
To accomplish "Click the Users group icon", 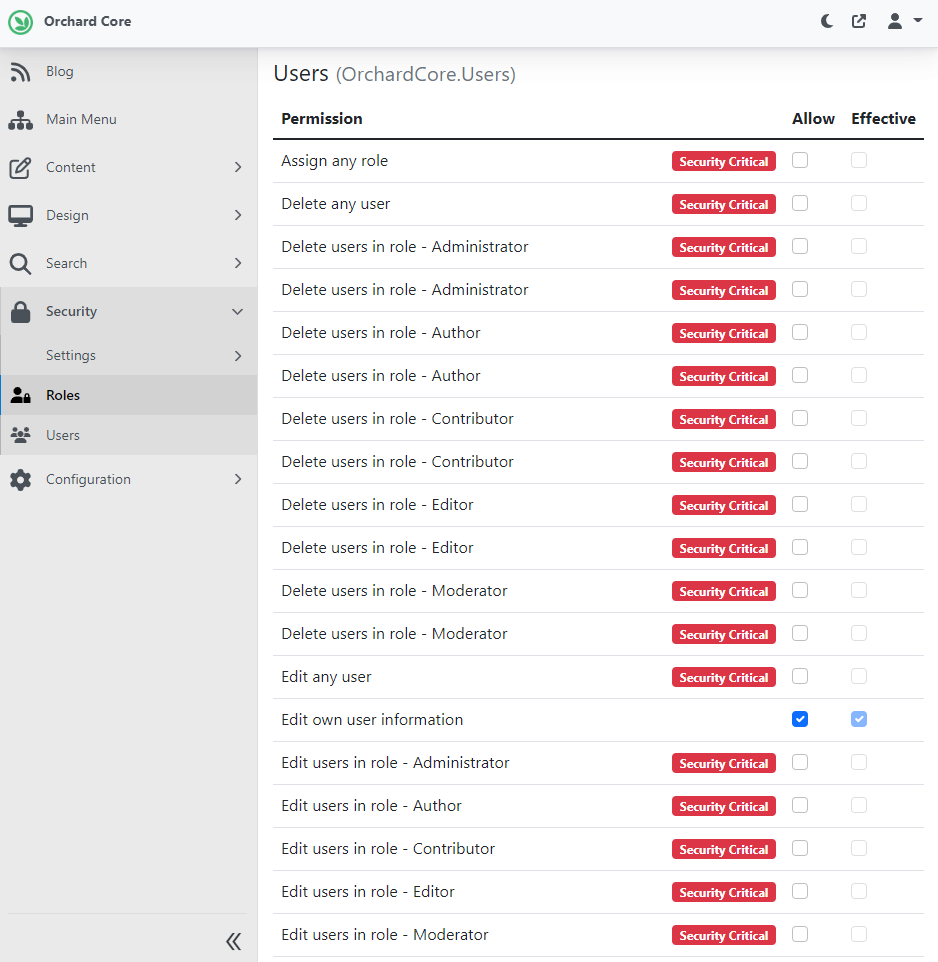I will point(20,435).
